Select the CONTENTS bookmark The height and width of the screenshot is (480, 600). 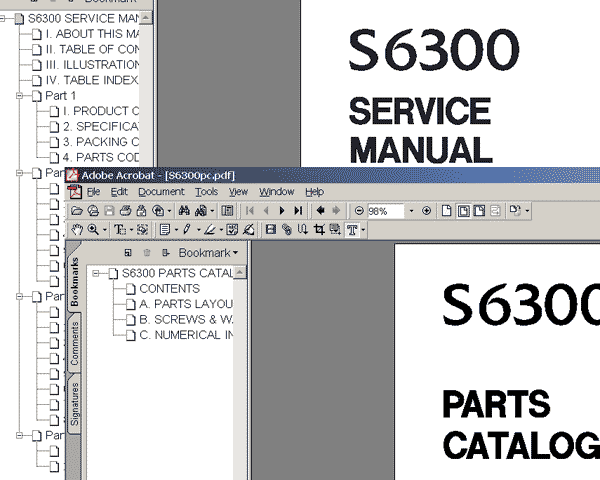coord(170,289)
